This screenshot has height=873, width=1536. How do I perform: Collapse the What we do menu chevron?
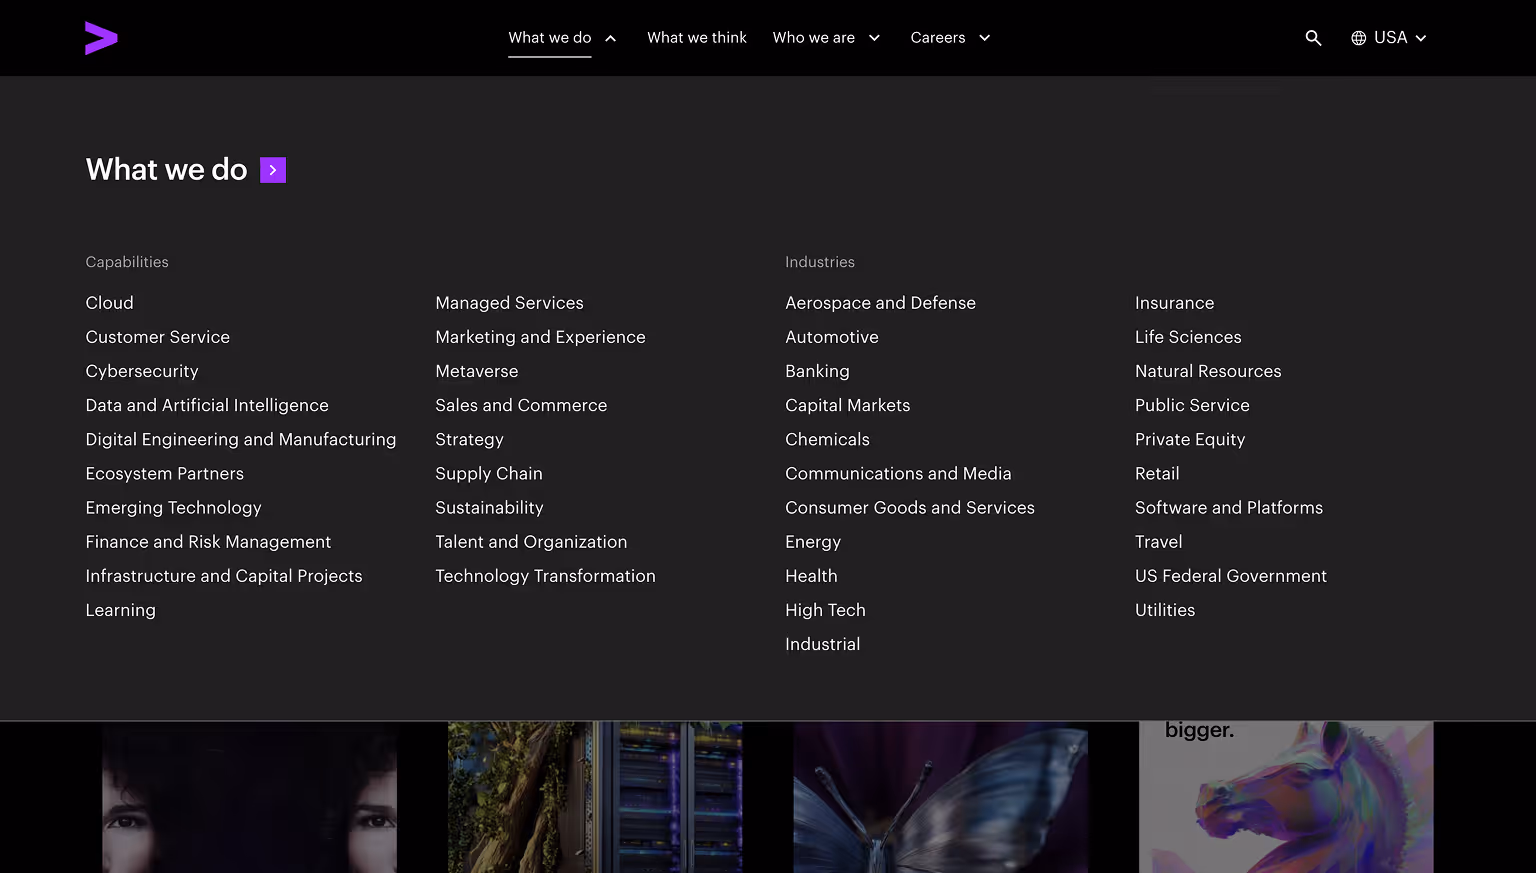tap(611, 37)
